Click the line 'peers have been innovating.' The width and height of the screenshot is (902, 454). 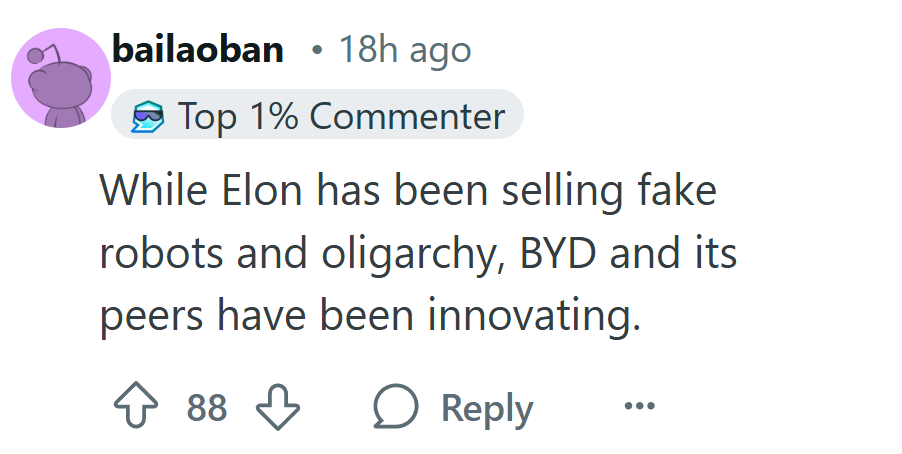coord(370,316)
